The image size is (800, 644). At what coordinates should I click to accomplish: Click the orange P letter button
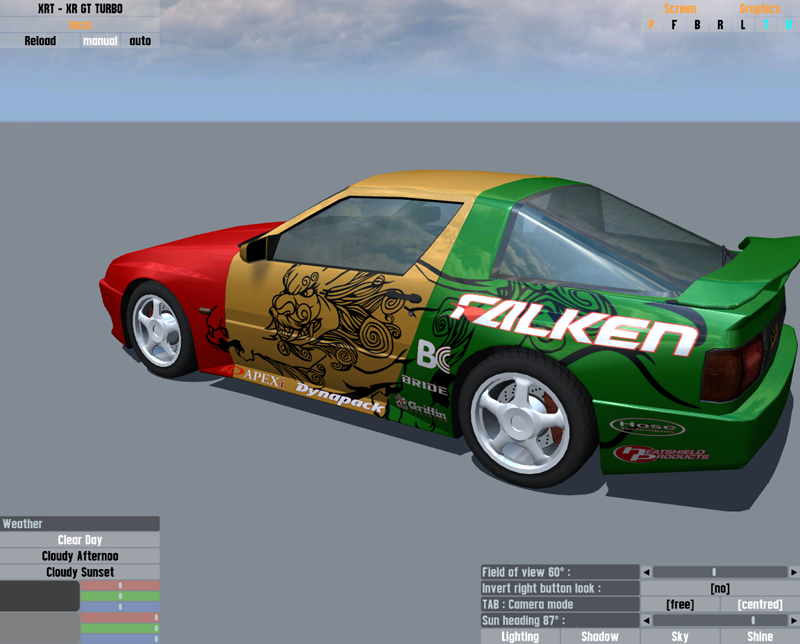click(652, 24)
